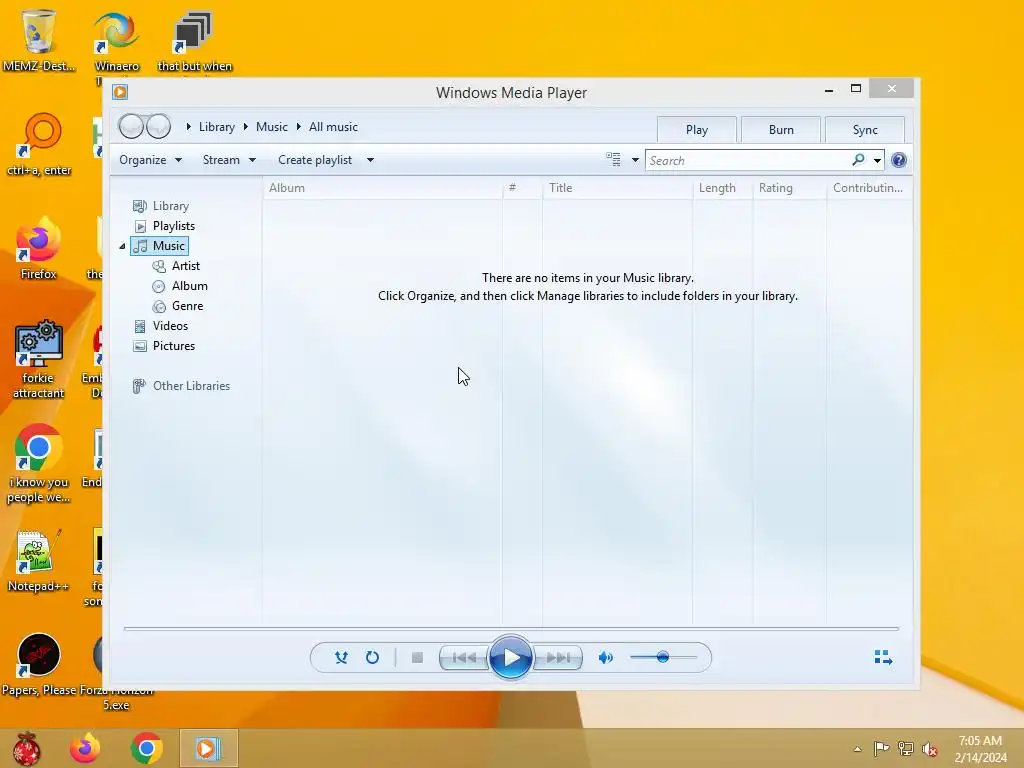Sort by the Contributing artist column header
The width and height of the screenshot is (1024, 768).
(x=869, y=188)
